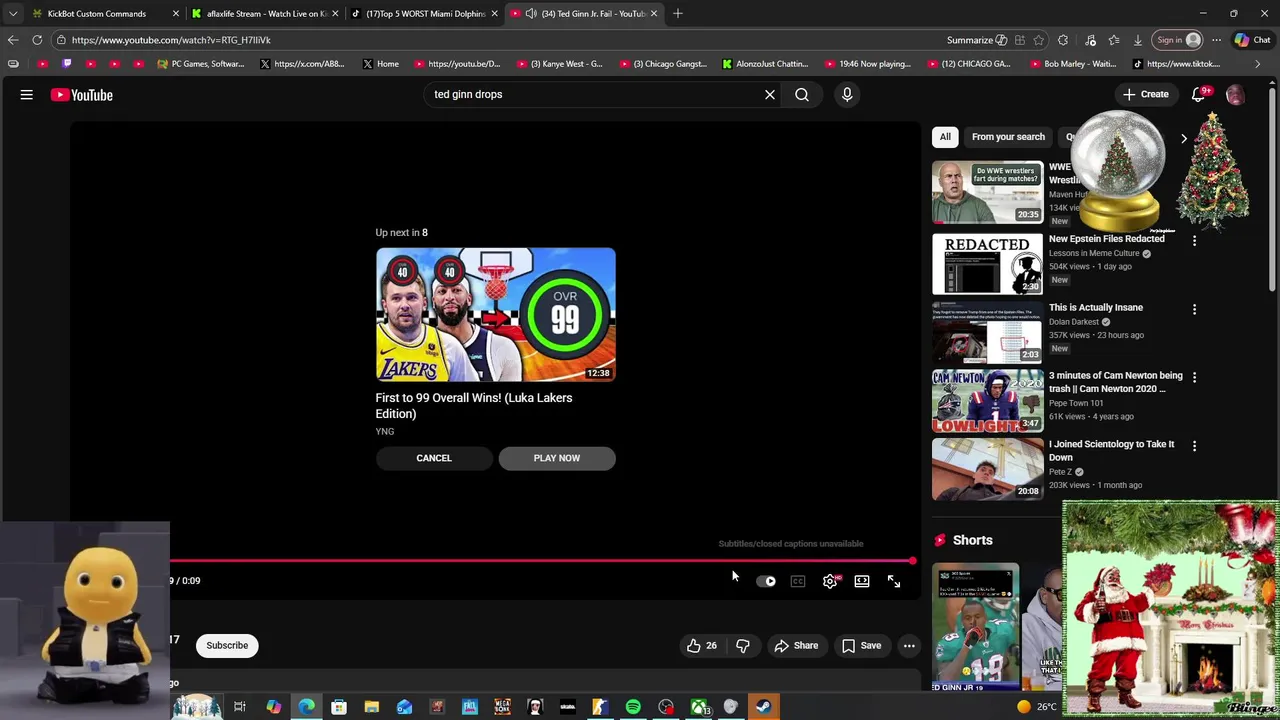Open Edge extensions puzzle icon
This screenshot has height=720, width=1280.
click(1063, 40)
